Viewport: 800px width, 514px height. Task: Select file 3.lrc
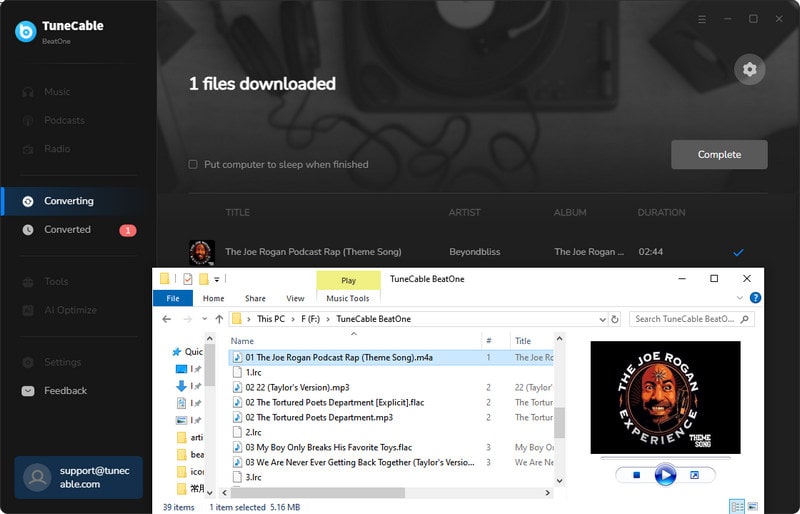tap(253, 477)
